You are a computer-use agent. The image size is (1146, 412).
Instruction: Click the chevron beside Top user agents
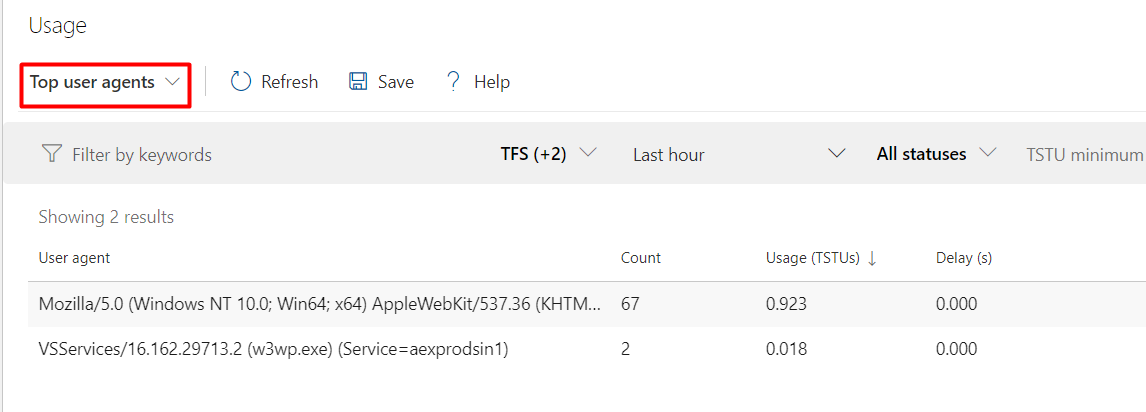tap(172, 83)
